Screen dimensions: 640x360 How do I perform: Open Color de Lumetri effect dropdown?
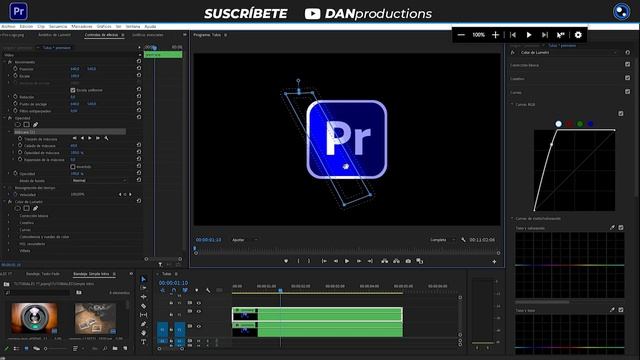coord(569,53)
